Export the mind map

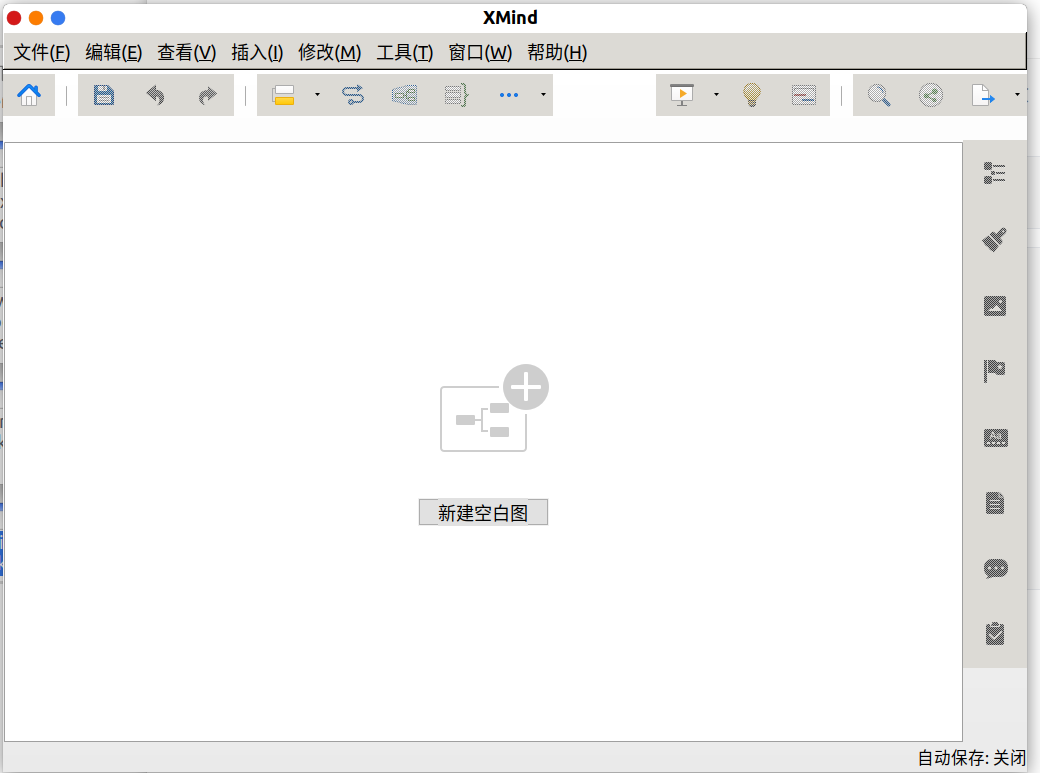point(983,95)
